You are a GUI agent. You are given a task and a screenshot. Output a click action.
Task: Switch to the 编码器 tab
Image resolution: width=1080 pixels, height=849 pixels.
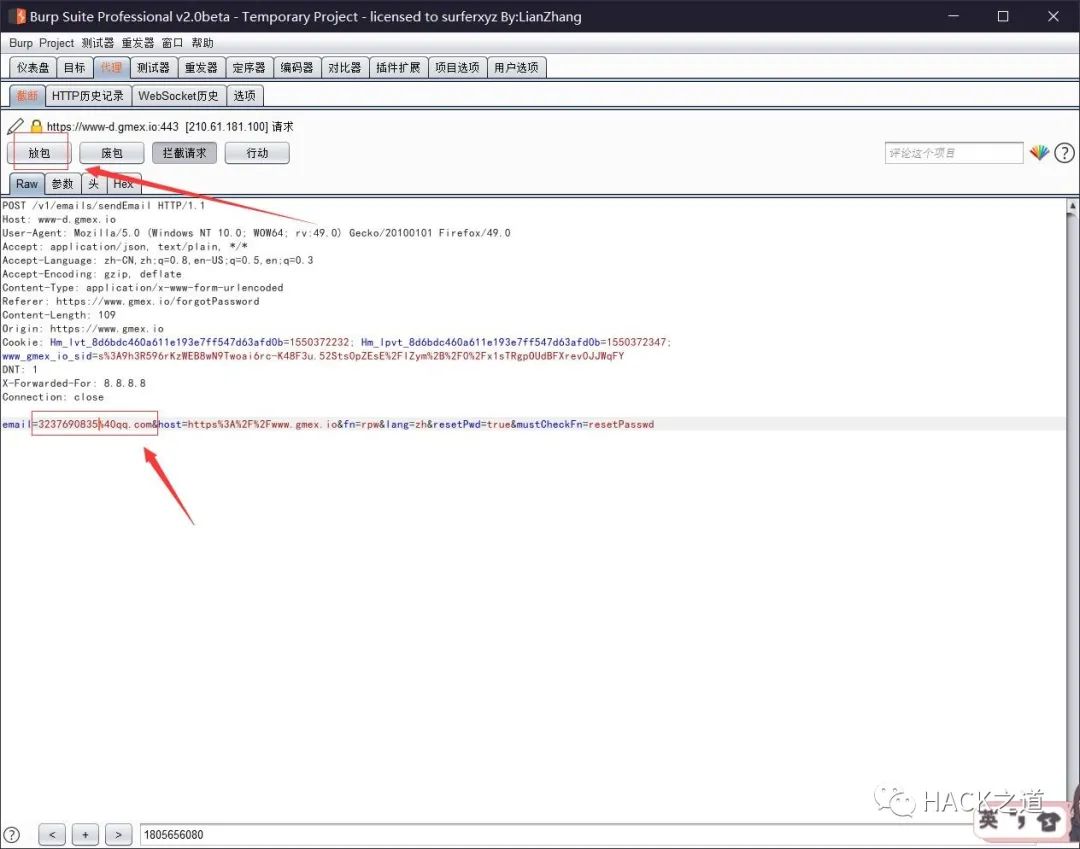297,67
